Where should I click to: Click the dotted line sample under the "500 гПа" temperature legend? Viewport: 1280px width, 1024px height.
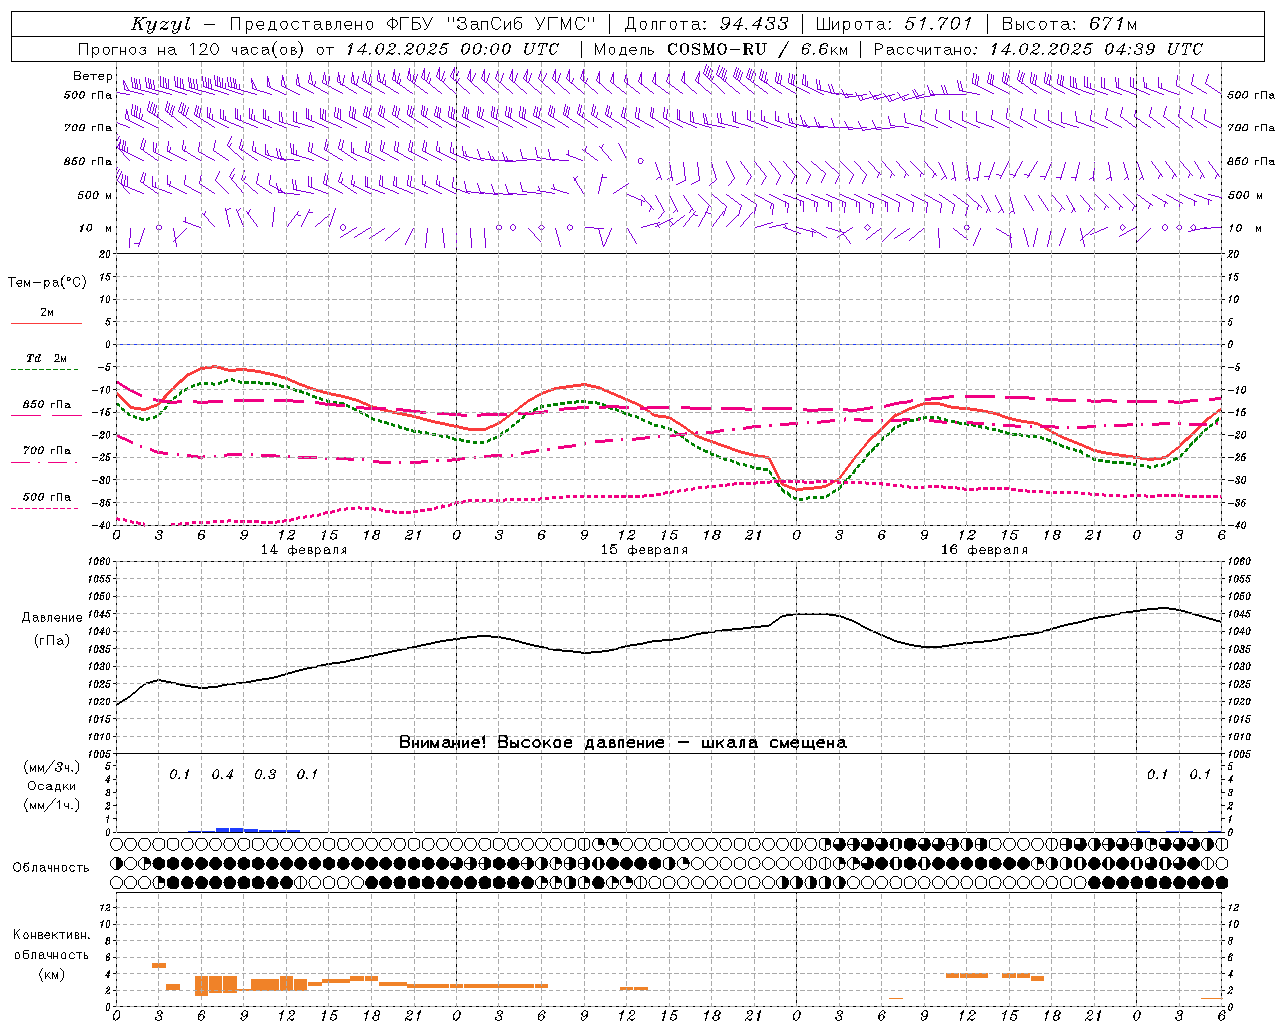point(45,508)
